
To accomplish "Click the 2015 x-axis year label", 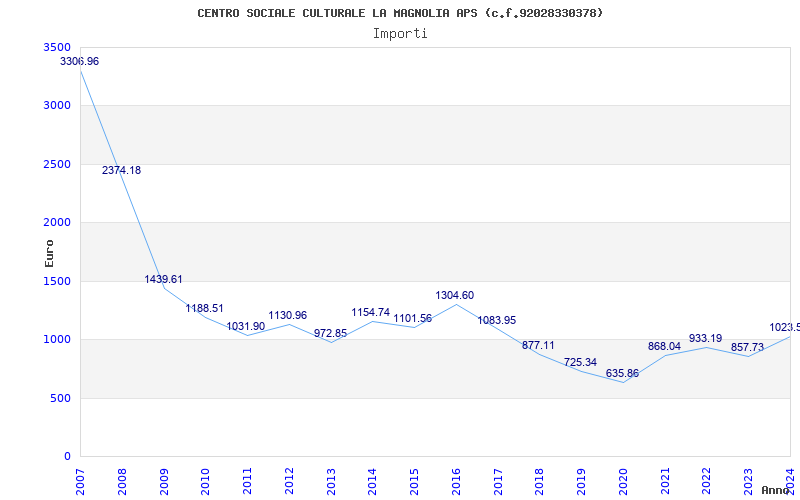I will 414,482.
